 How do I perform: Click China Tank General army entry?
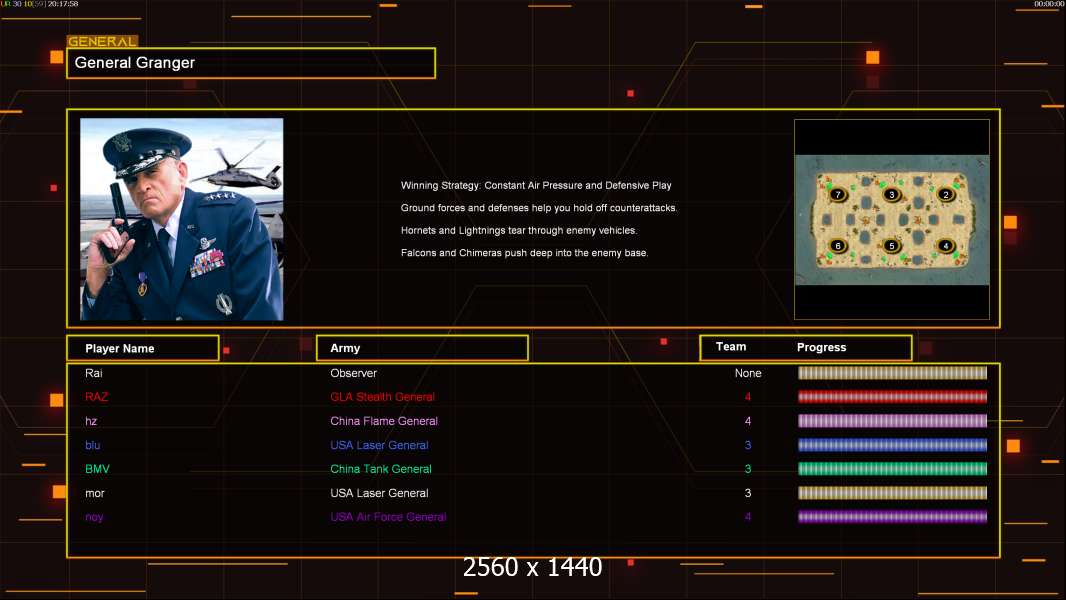pos(381,469)
